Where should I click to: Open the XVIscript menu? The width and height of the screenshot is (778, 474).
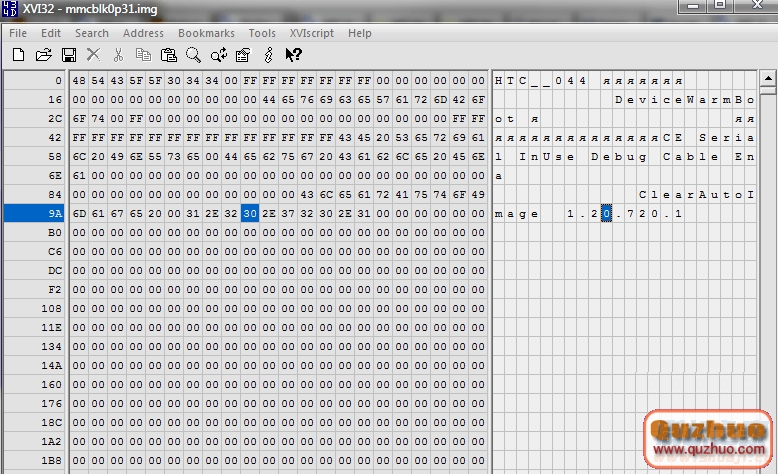point(312,33)
